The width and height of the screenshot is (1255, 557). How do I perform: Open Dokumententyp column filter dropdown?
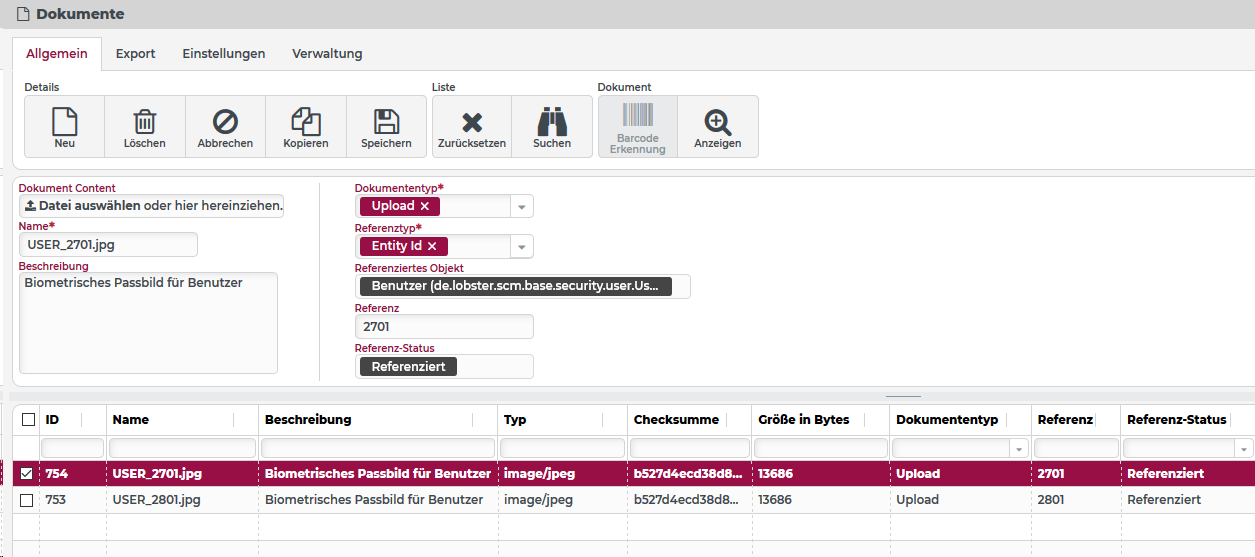pyautogui.click(x=1018, y=448)
